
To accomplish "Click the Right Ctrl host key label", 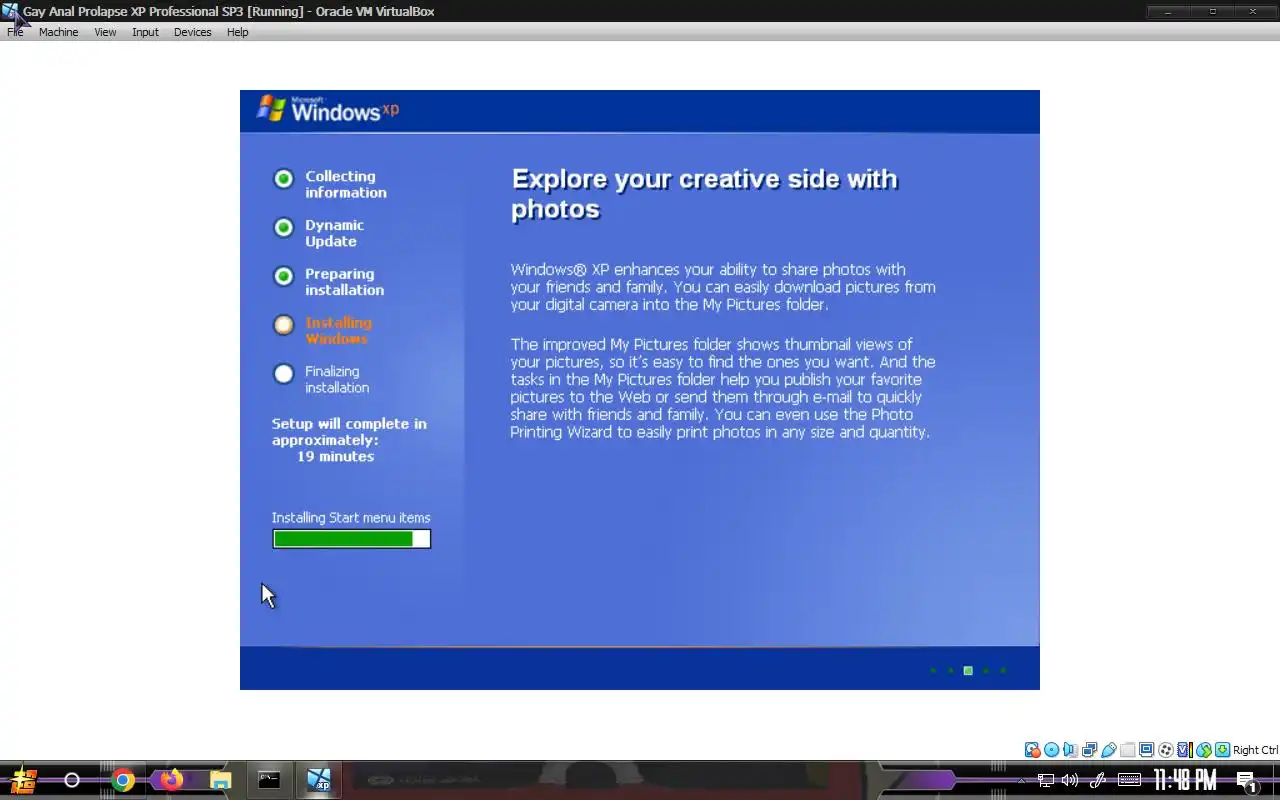I will [1255, 750].
